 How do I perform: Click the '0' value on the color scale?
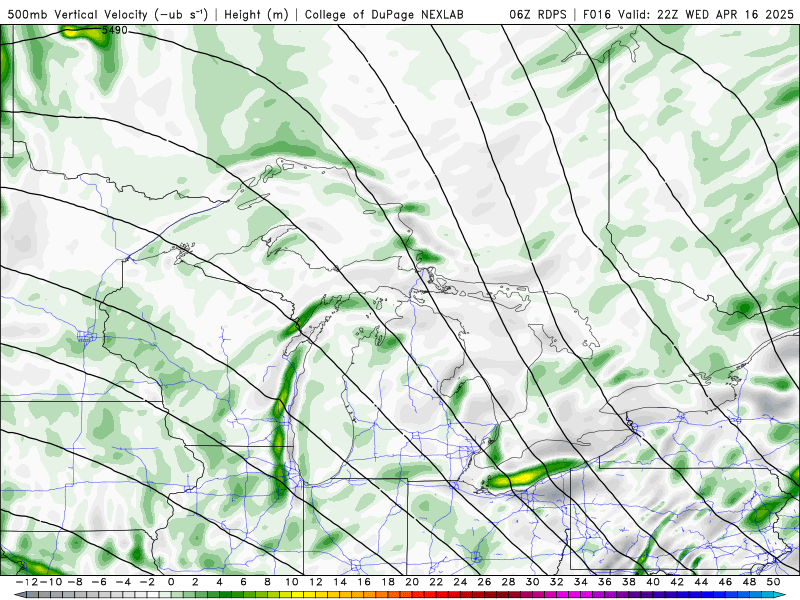click(x=171, y=582)
